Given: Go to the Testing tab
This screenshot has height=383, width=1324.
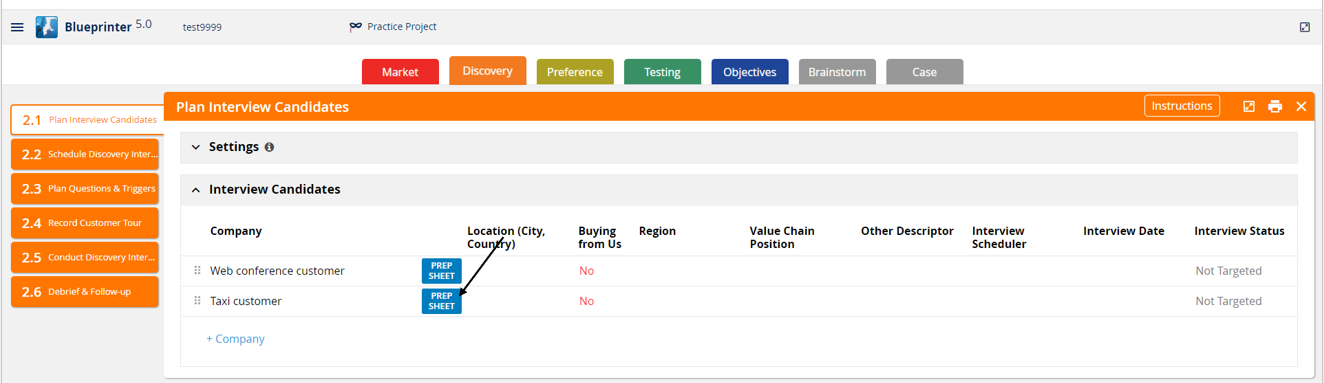Looking at the screenshot, I should click(662, 72).
